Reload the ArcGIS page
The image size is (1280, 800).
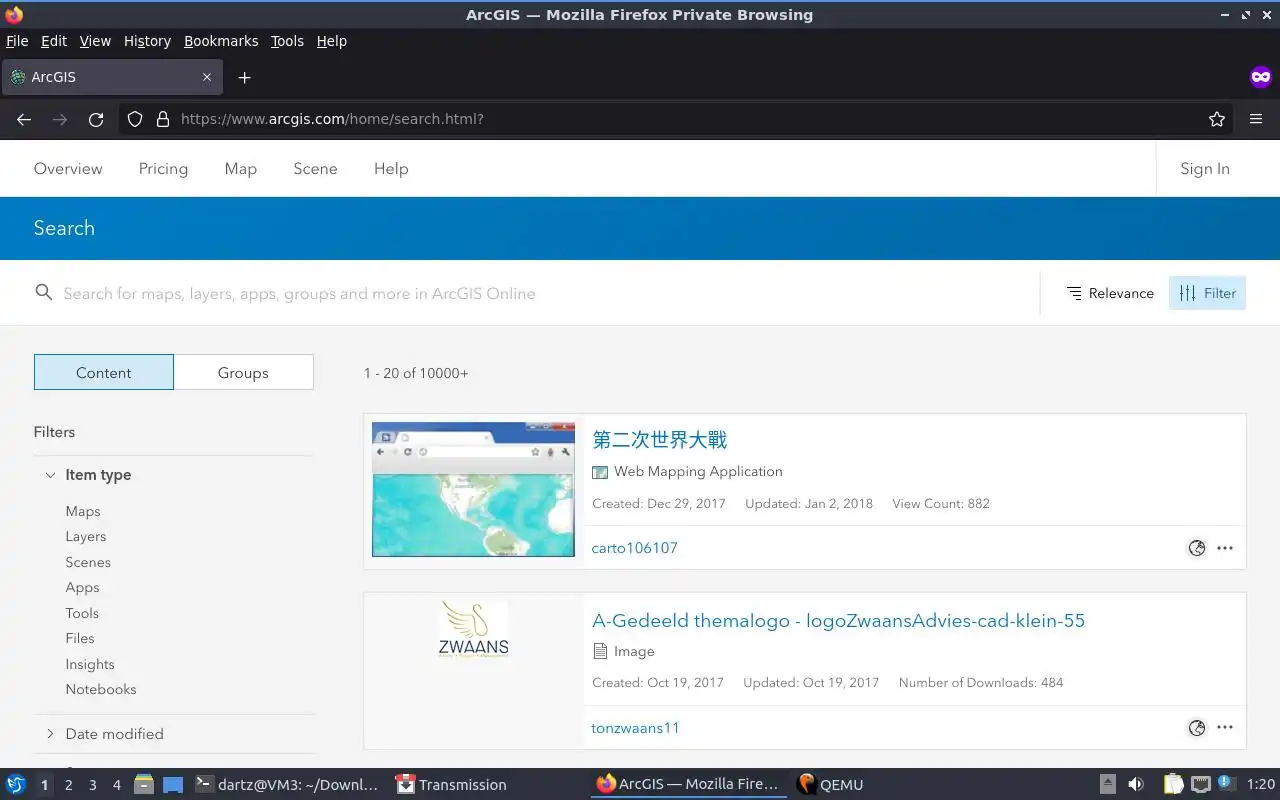click(x=96, y=119)
